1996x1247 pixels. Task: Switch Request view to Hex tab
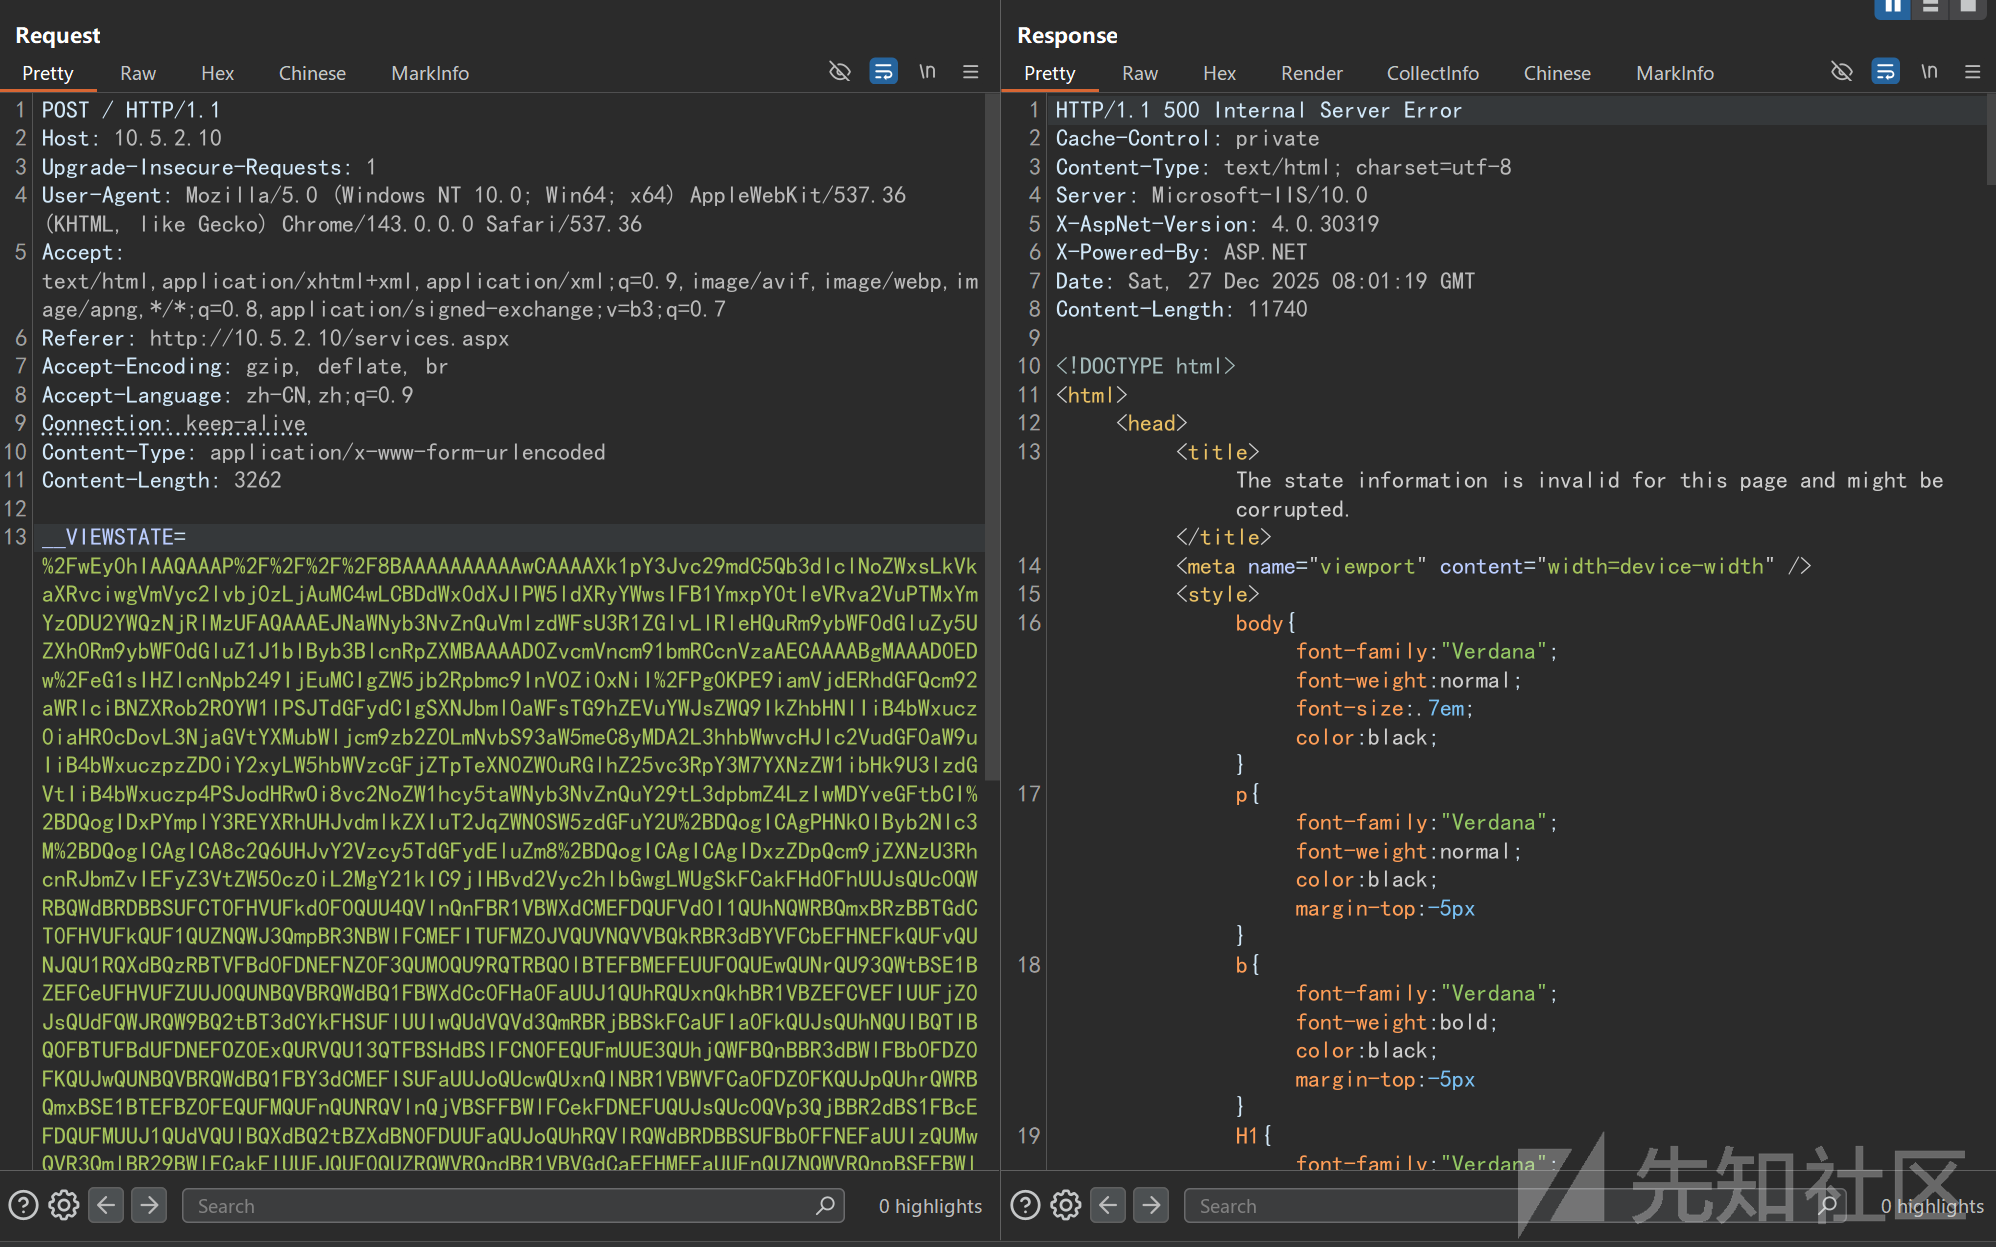217,73
